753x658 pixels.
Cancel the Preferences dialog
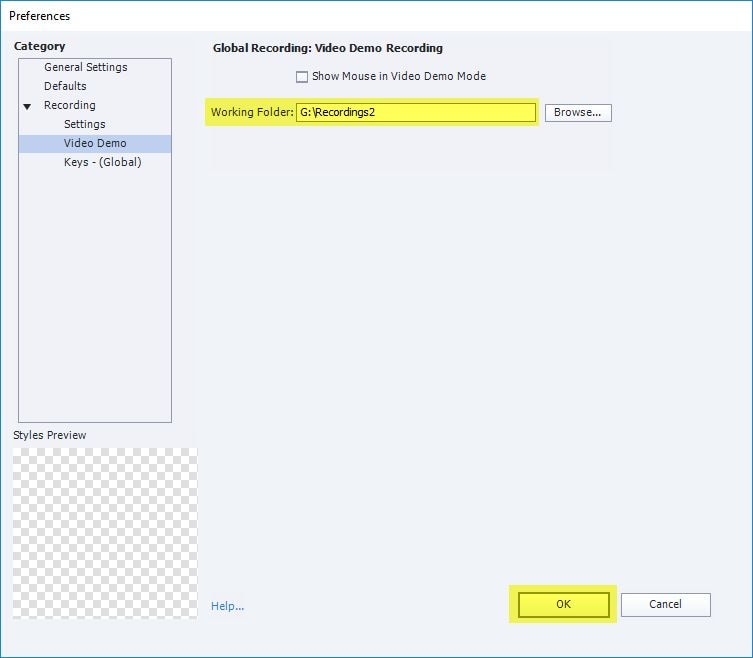coord(665,604)
